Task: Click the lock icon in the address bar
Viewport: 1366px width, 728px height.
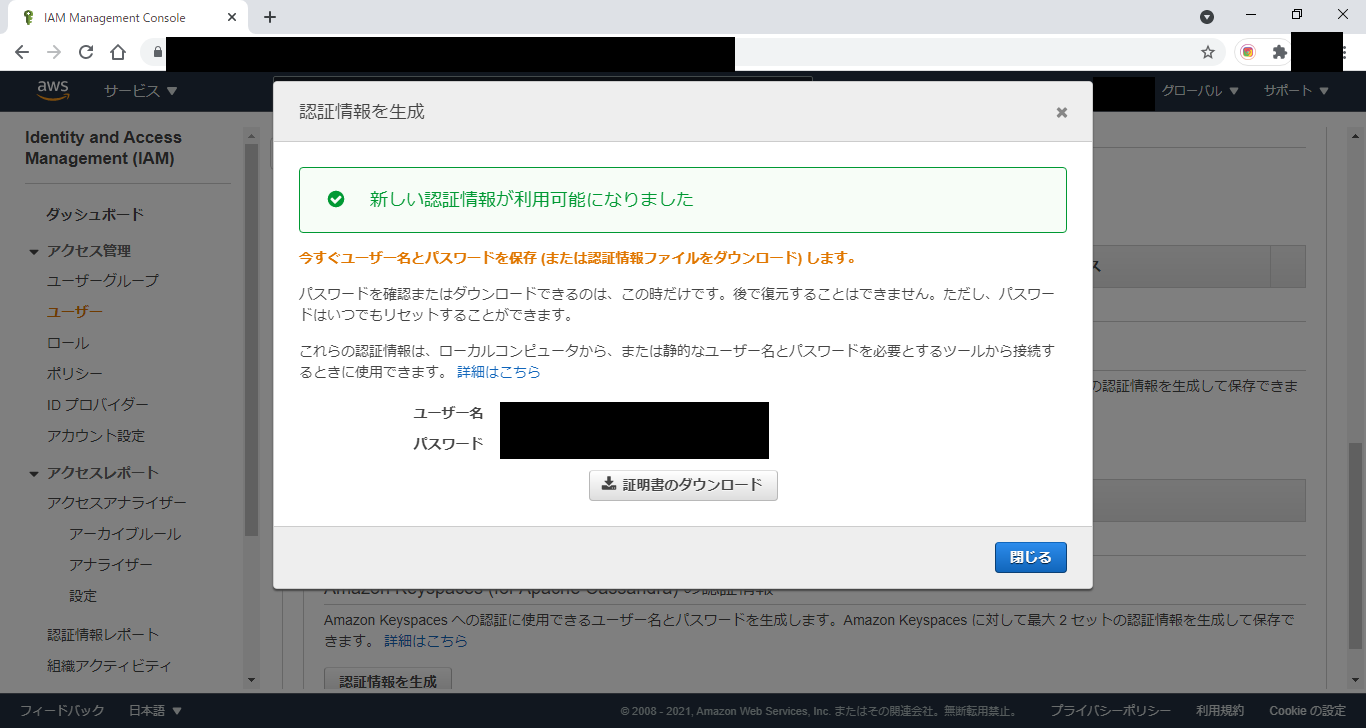Action: (x=156, y=52)
